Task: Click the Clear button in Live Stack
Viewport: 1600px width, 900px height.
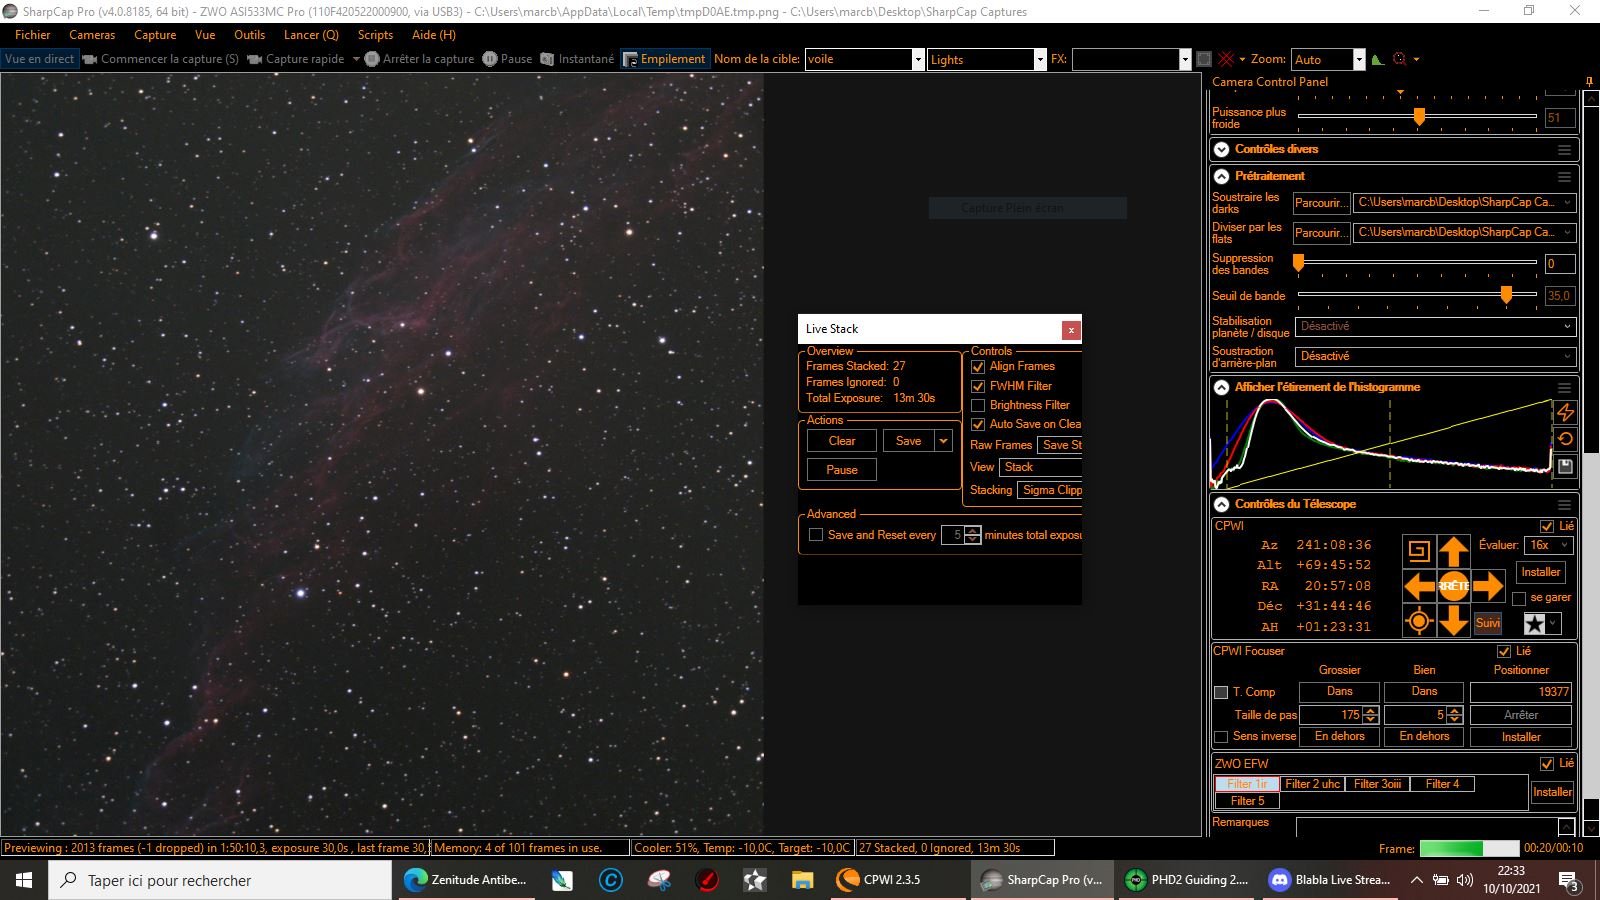Action: tap(842, 441)
